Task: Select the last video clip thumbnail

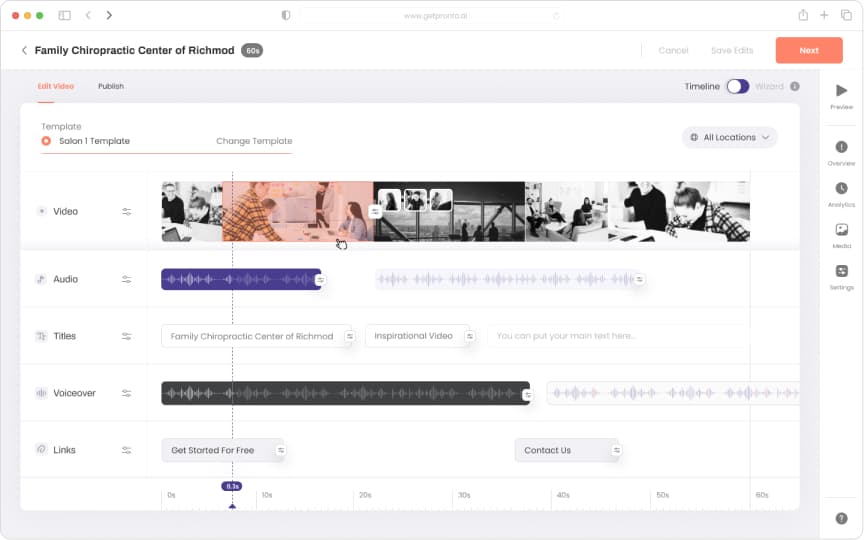Action: [x=679, y=212]
